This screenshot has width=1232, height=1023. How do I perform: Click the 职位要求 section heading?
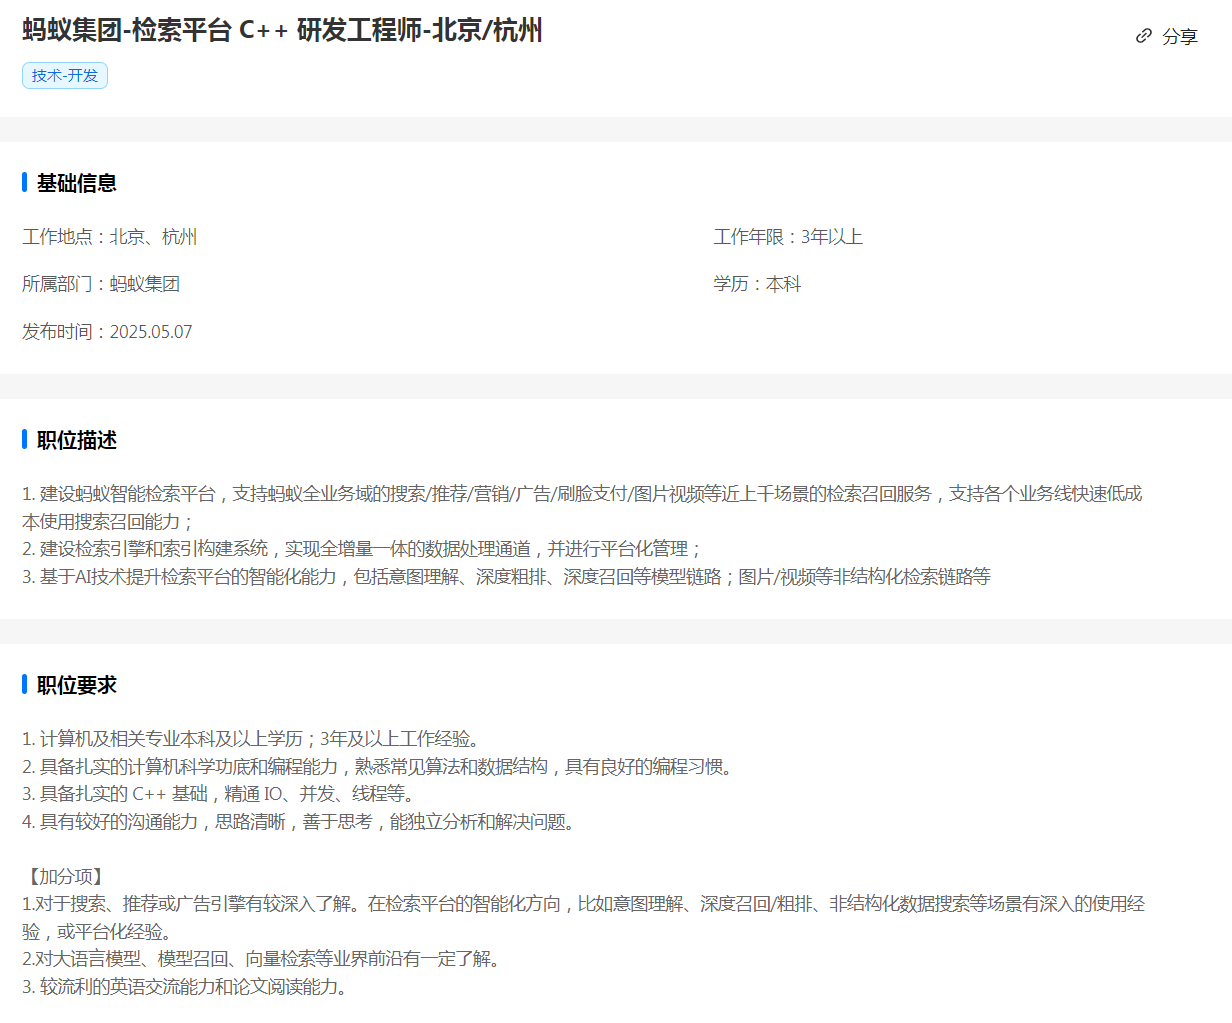click(x=77, y=685)
